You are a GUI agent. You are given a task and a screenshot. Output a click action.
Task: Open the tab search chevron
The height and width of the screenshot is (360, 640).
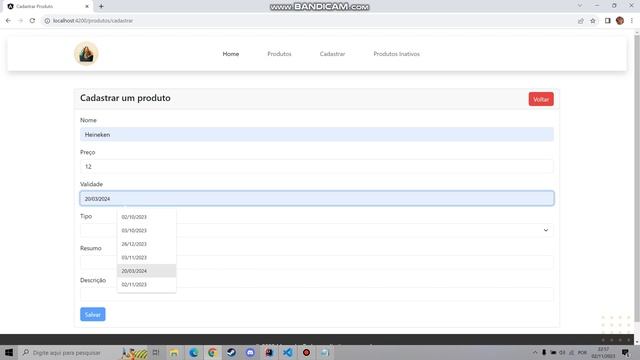[580, 6]
